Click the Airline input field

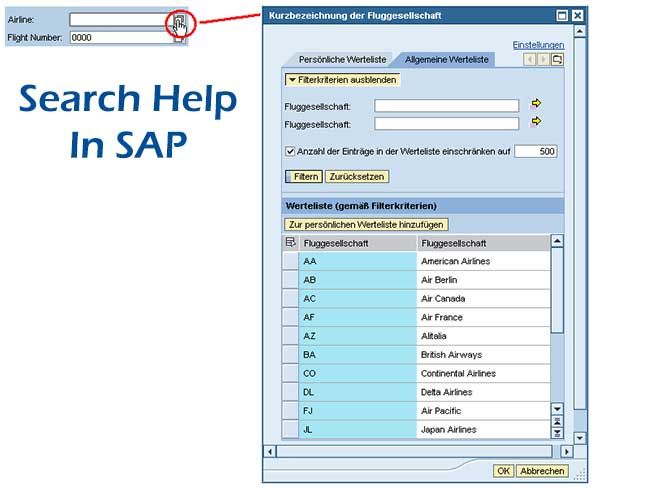click(x=121, y=19)
